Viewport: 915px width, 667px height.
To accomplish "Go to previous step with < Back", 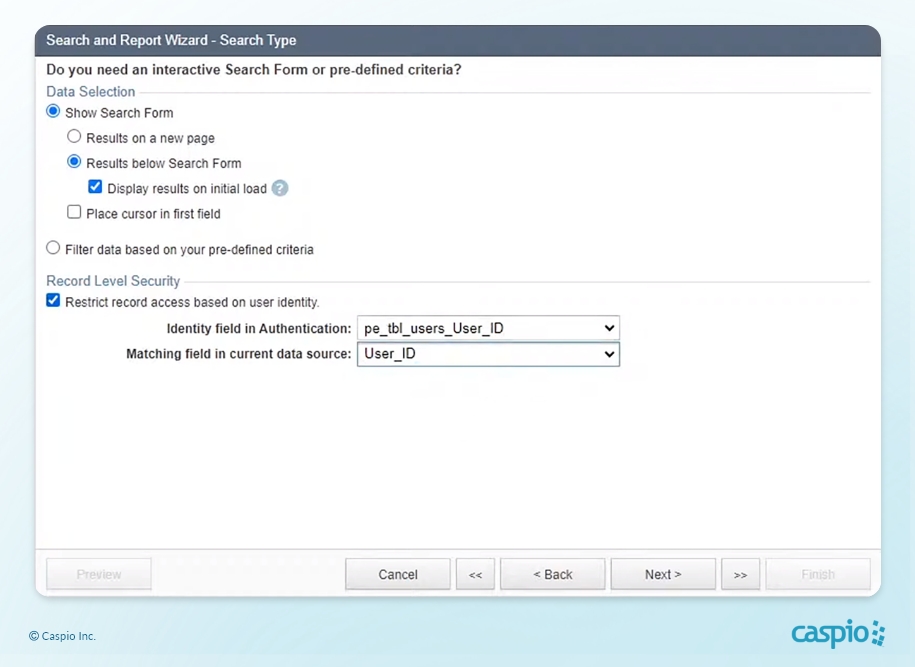I will [x=552, y=574].
